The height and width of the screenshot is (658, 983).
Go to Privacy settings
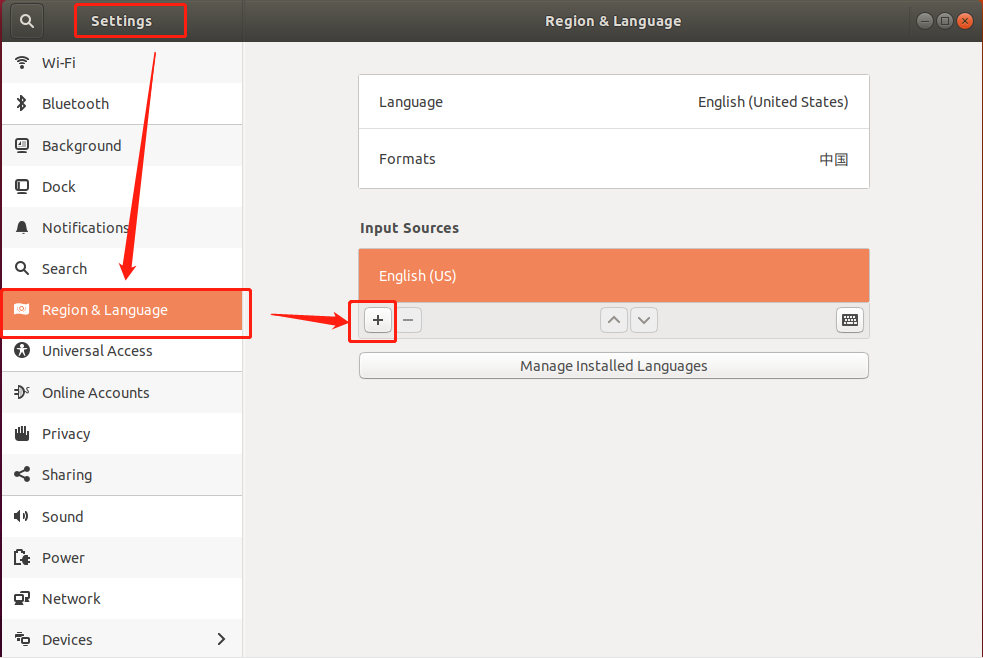[122, 433]
